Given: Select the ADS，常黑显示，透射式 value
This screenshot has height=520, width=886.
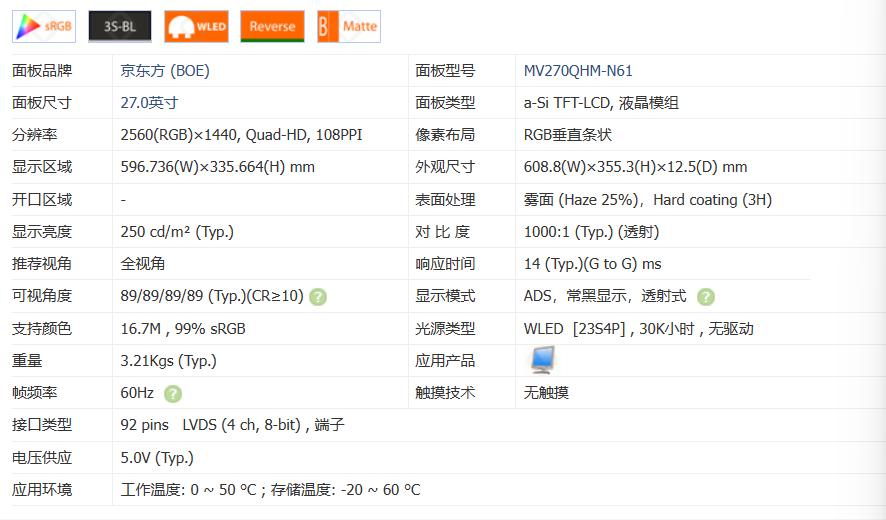Looking at the screenshot, I should [605, 296].
